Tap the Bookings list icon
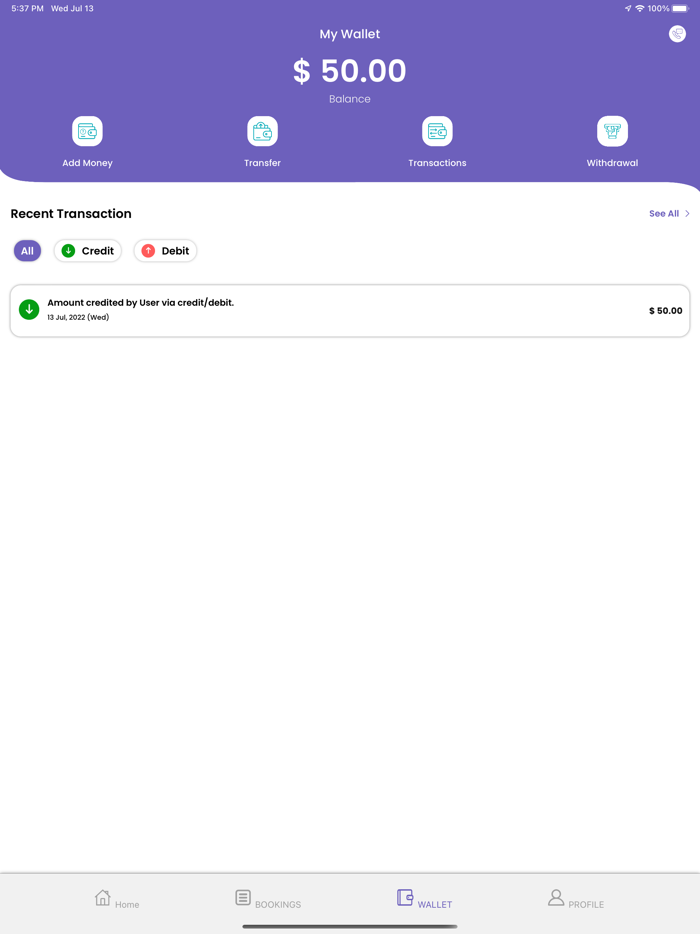 (243, 898)
